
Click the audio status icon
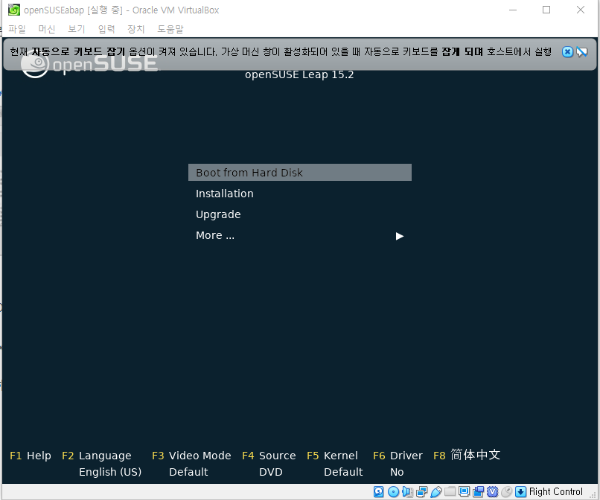407,492
